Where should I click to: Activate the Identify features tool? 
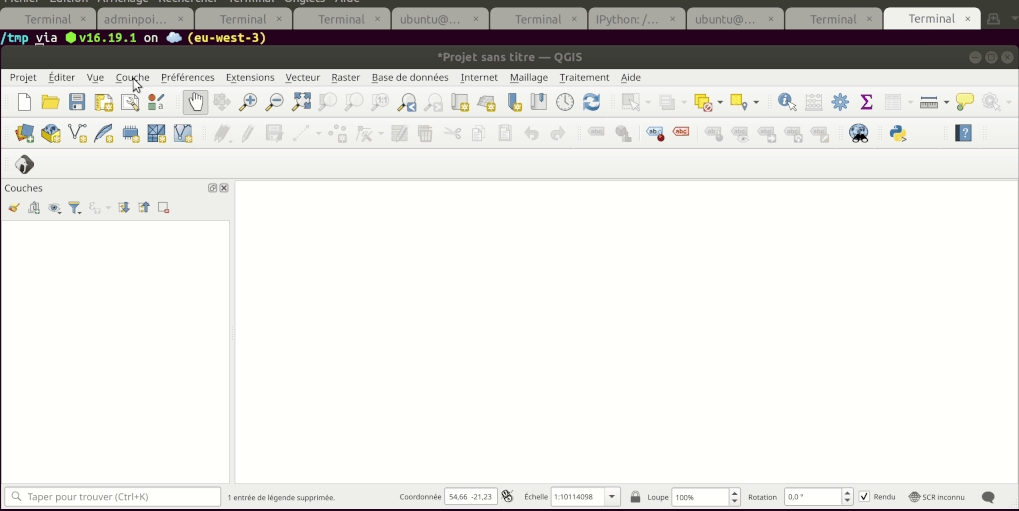pos(787,102)
